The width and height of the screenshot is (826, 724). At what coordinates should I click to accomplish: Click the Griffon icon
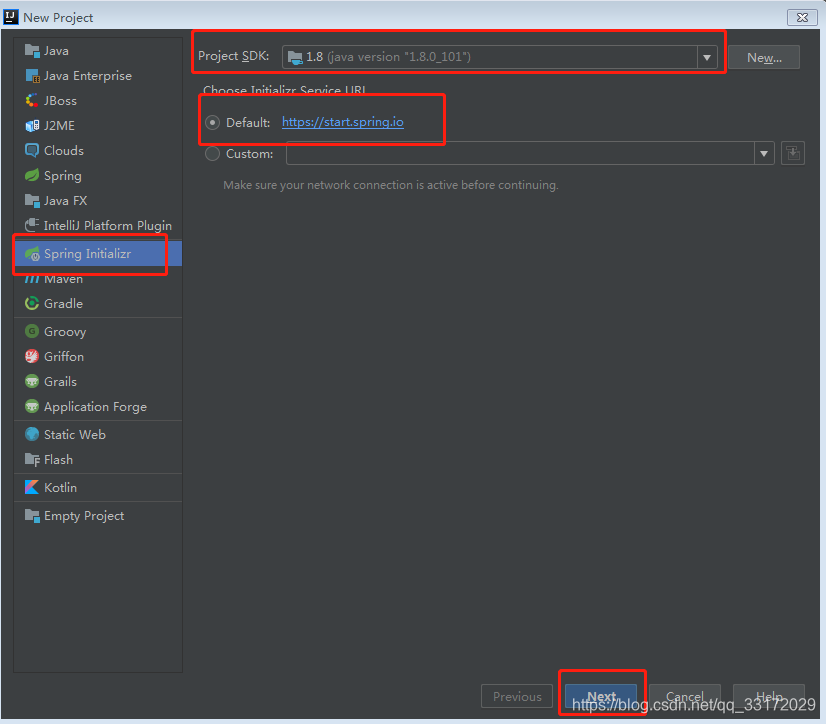(x=32, y=357)
